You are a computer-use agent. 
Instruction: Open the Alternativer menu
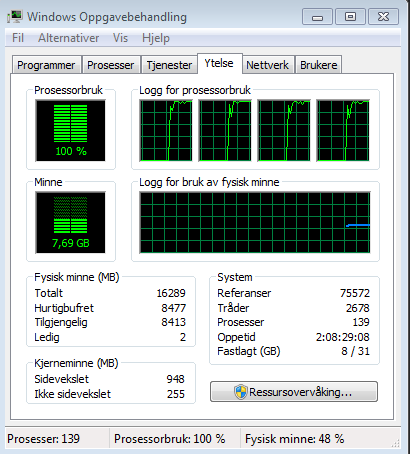(x=68, y=38)
